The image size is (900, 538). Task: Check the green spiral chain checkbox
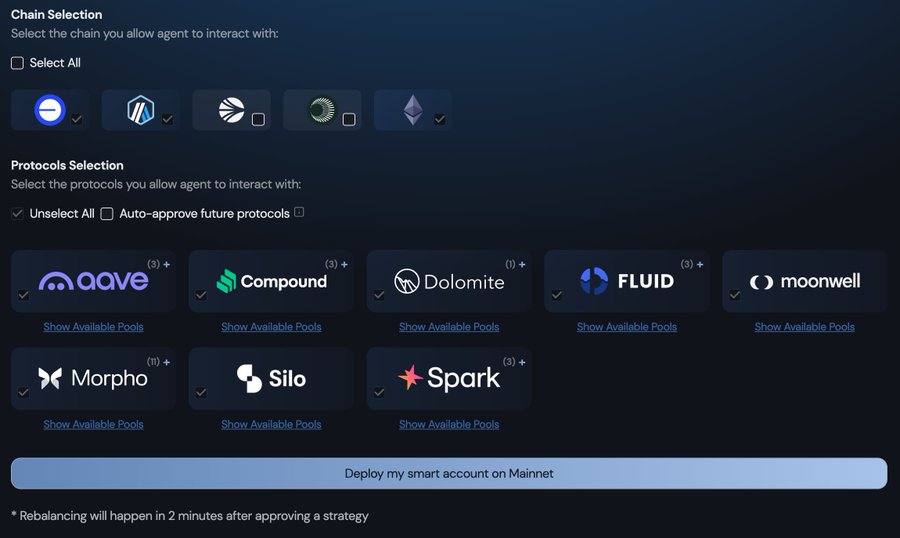point(349,119)
